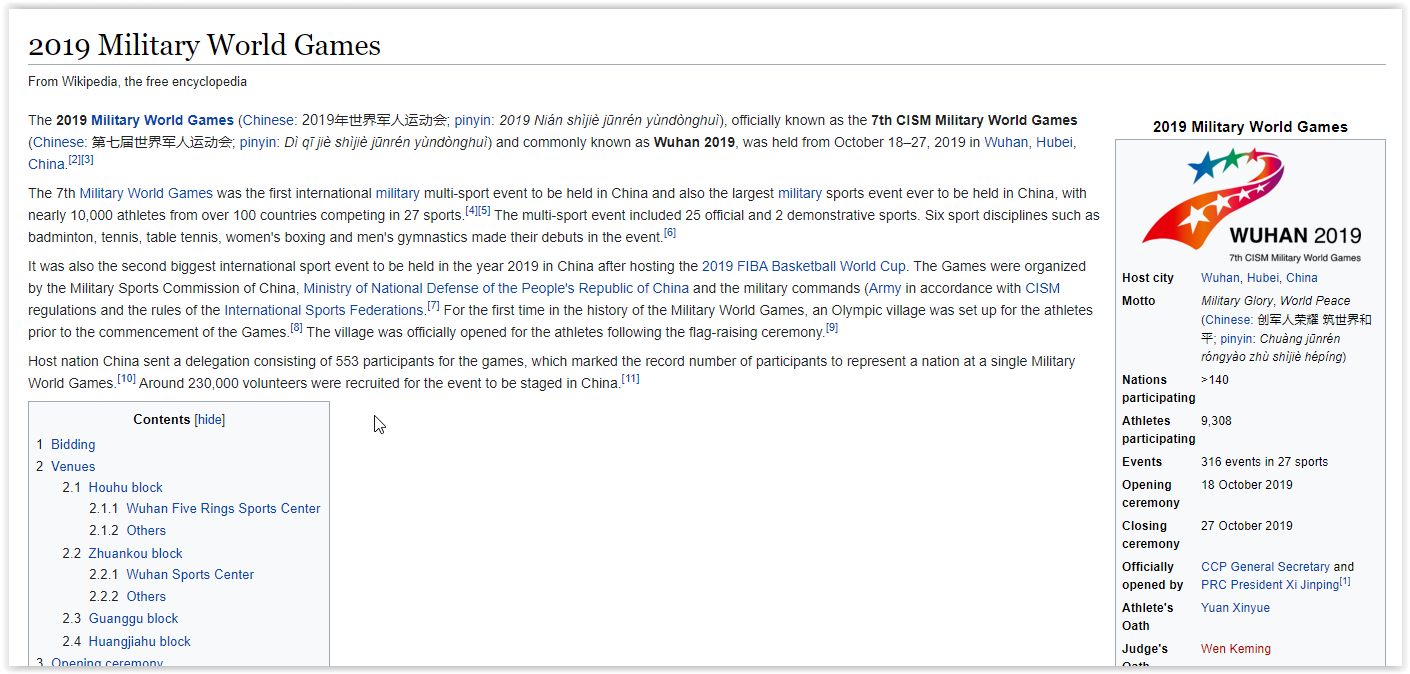Open citation [6] after 'debuts in the event'
Screen dimensions: 1410x674
(670, 233)
